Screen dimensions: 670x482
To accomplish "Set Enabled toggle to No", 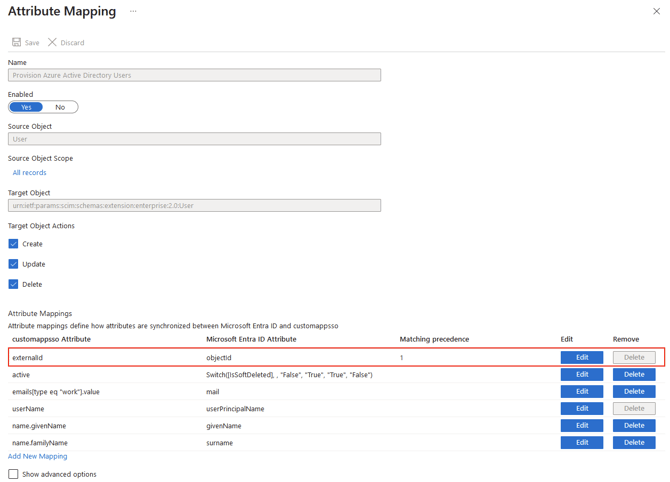I will (60, 107).
